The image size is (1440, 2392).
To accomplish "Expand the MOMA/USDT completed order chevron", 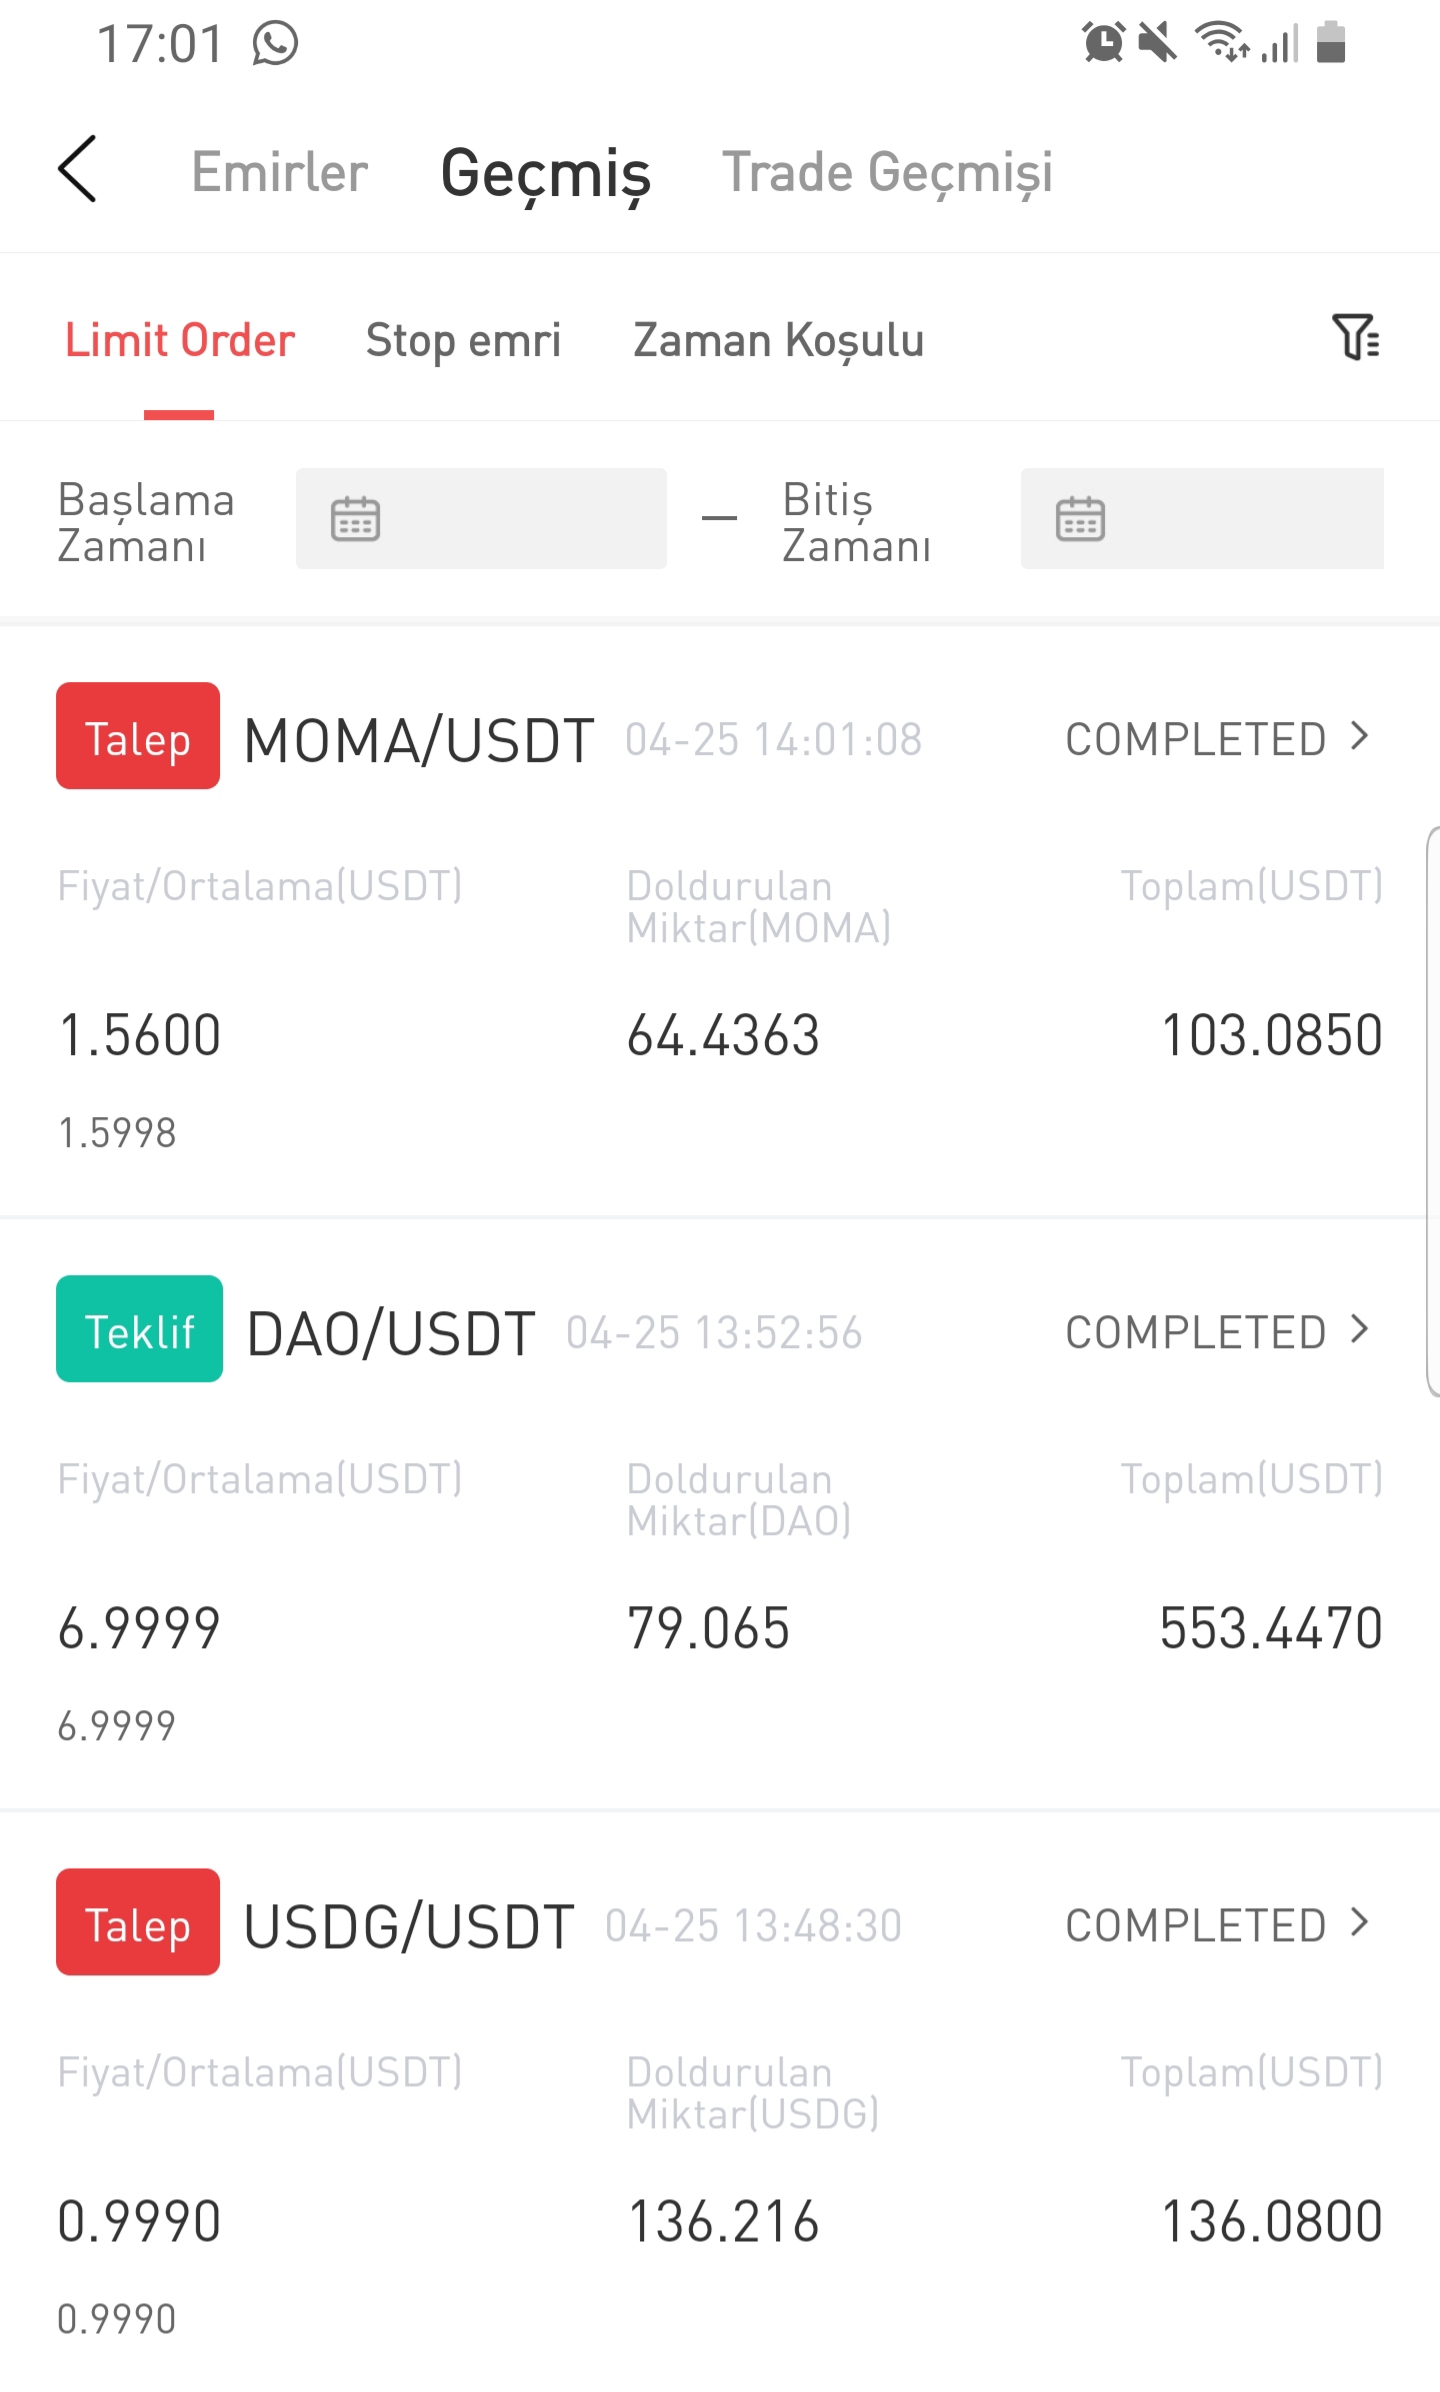I will (x=1359, y=737).
